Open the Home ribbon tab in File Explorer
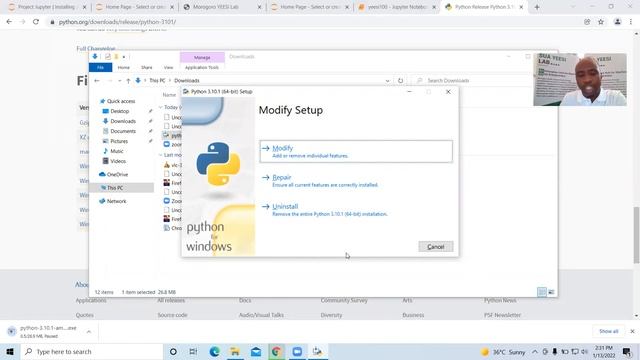The image size is (640, 360). (124, 67)
